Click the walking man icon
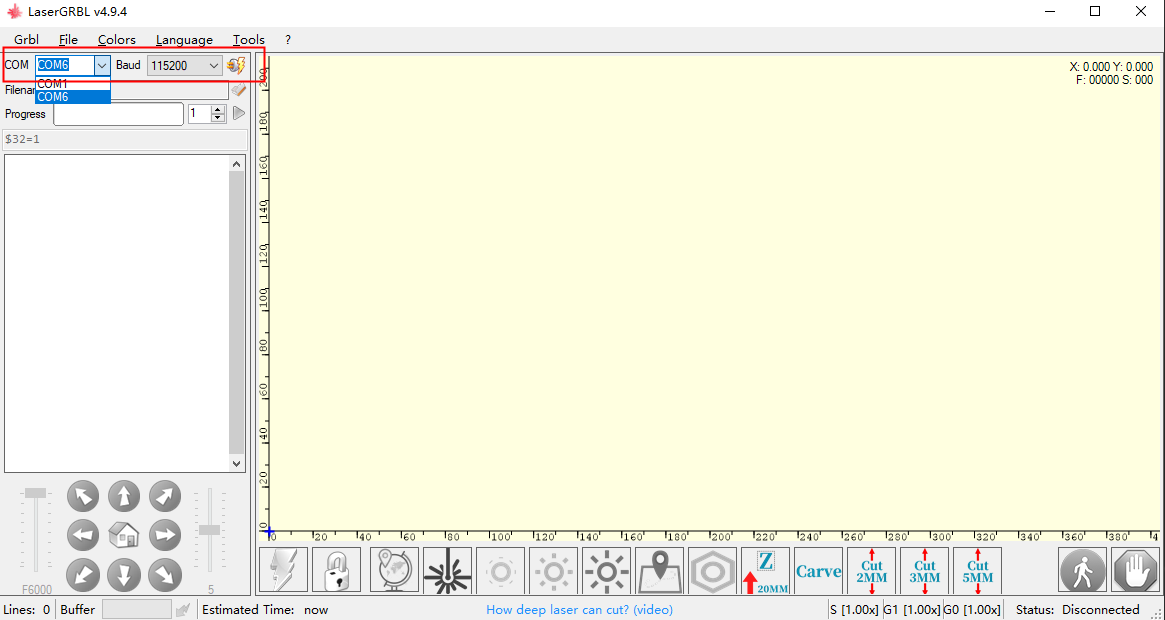 (1082, 570)
